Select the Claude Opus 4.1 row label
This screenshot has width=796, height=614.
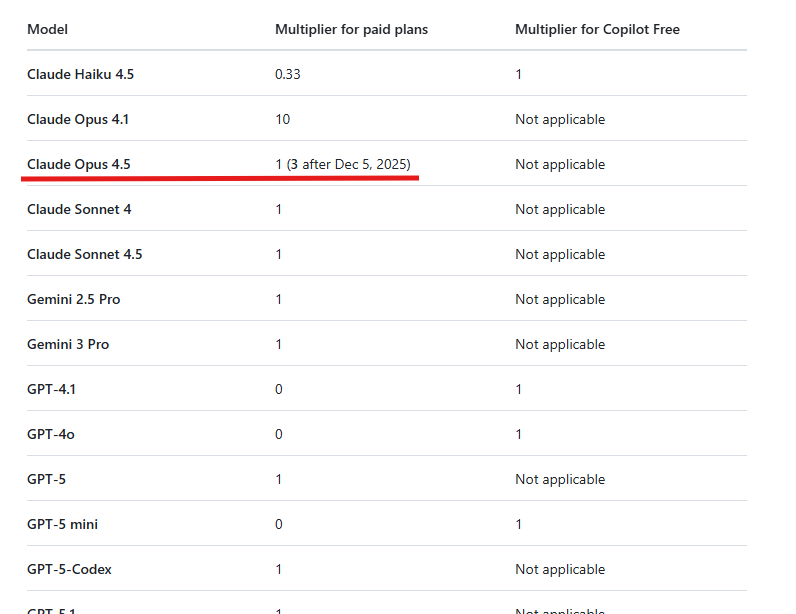[x=78, y=119]
